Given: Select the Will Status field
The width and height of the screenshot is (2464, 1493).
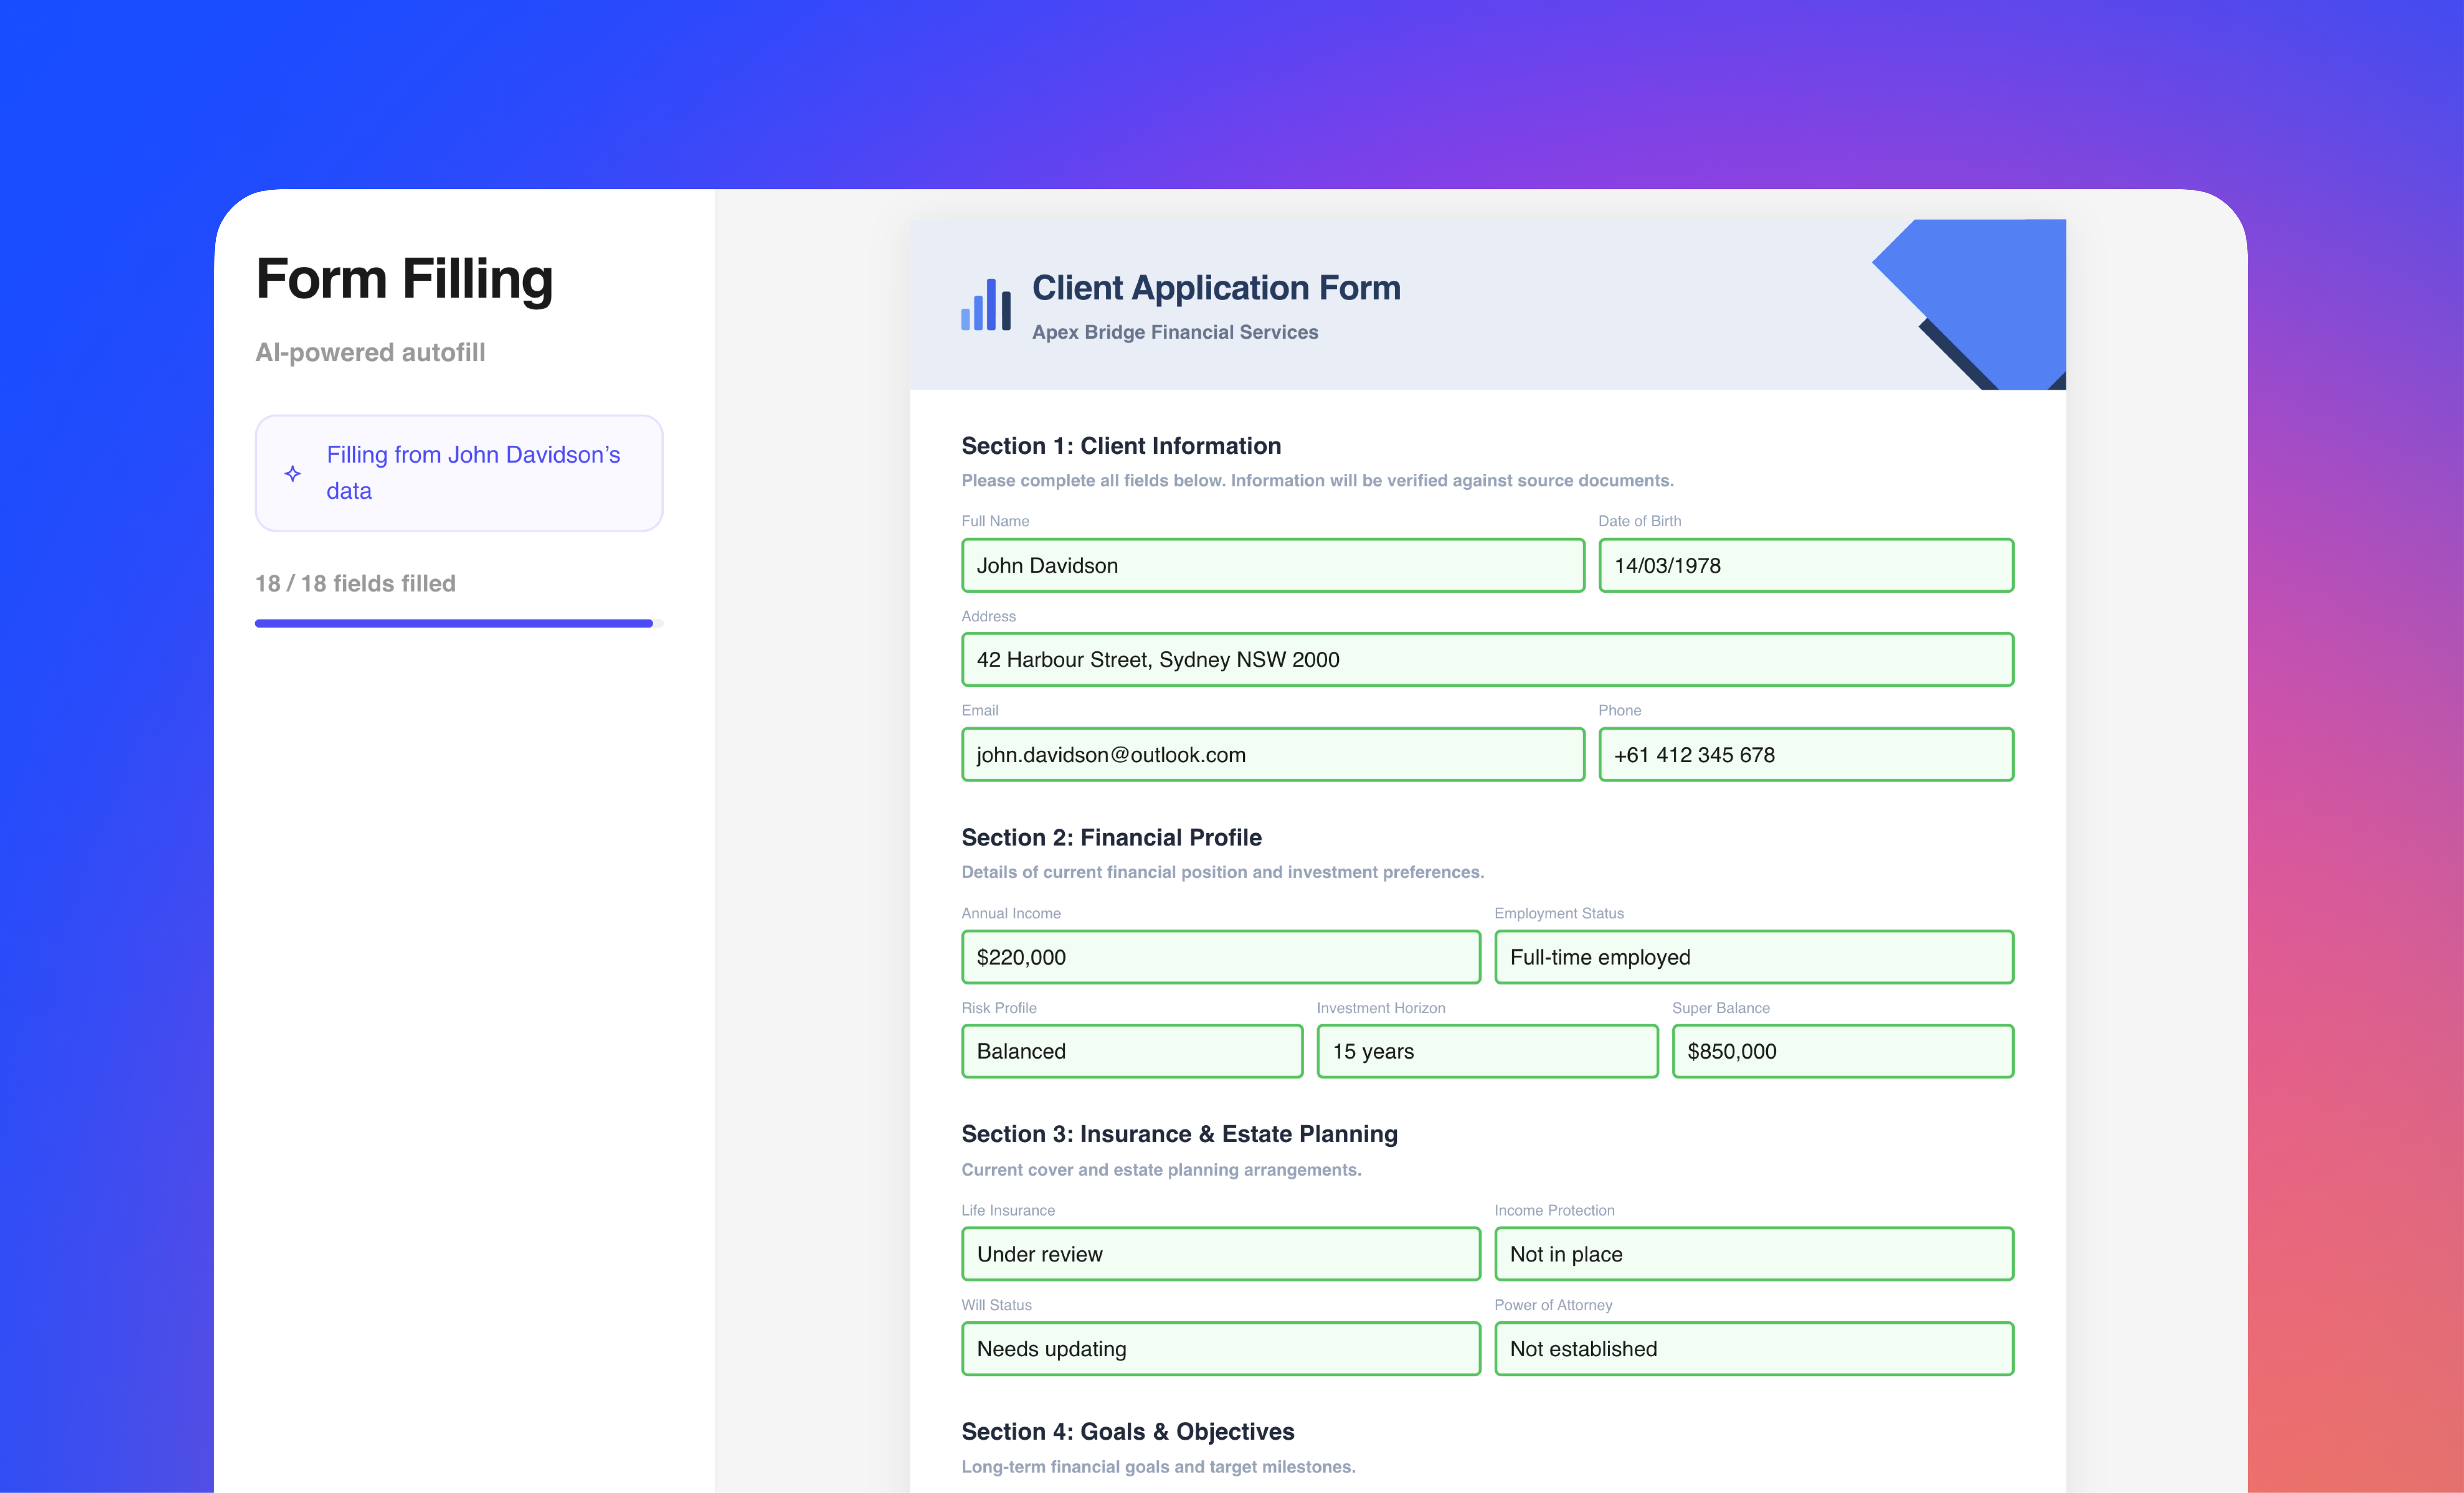Looking at the screenshot, I should click(1220, 1348).
